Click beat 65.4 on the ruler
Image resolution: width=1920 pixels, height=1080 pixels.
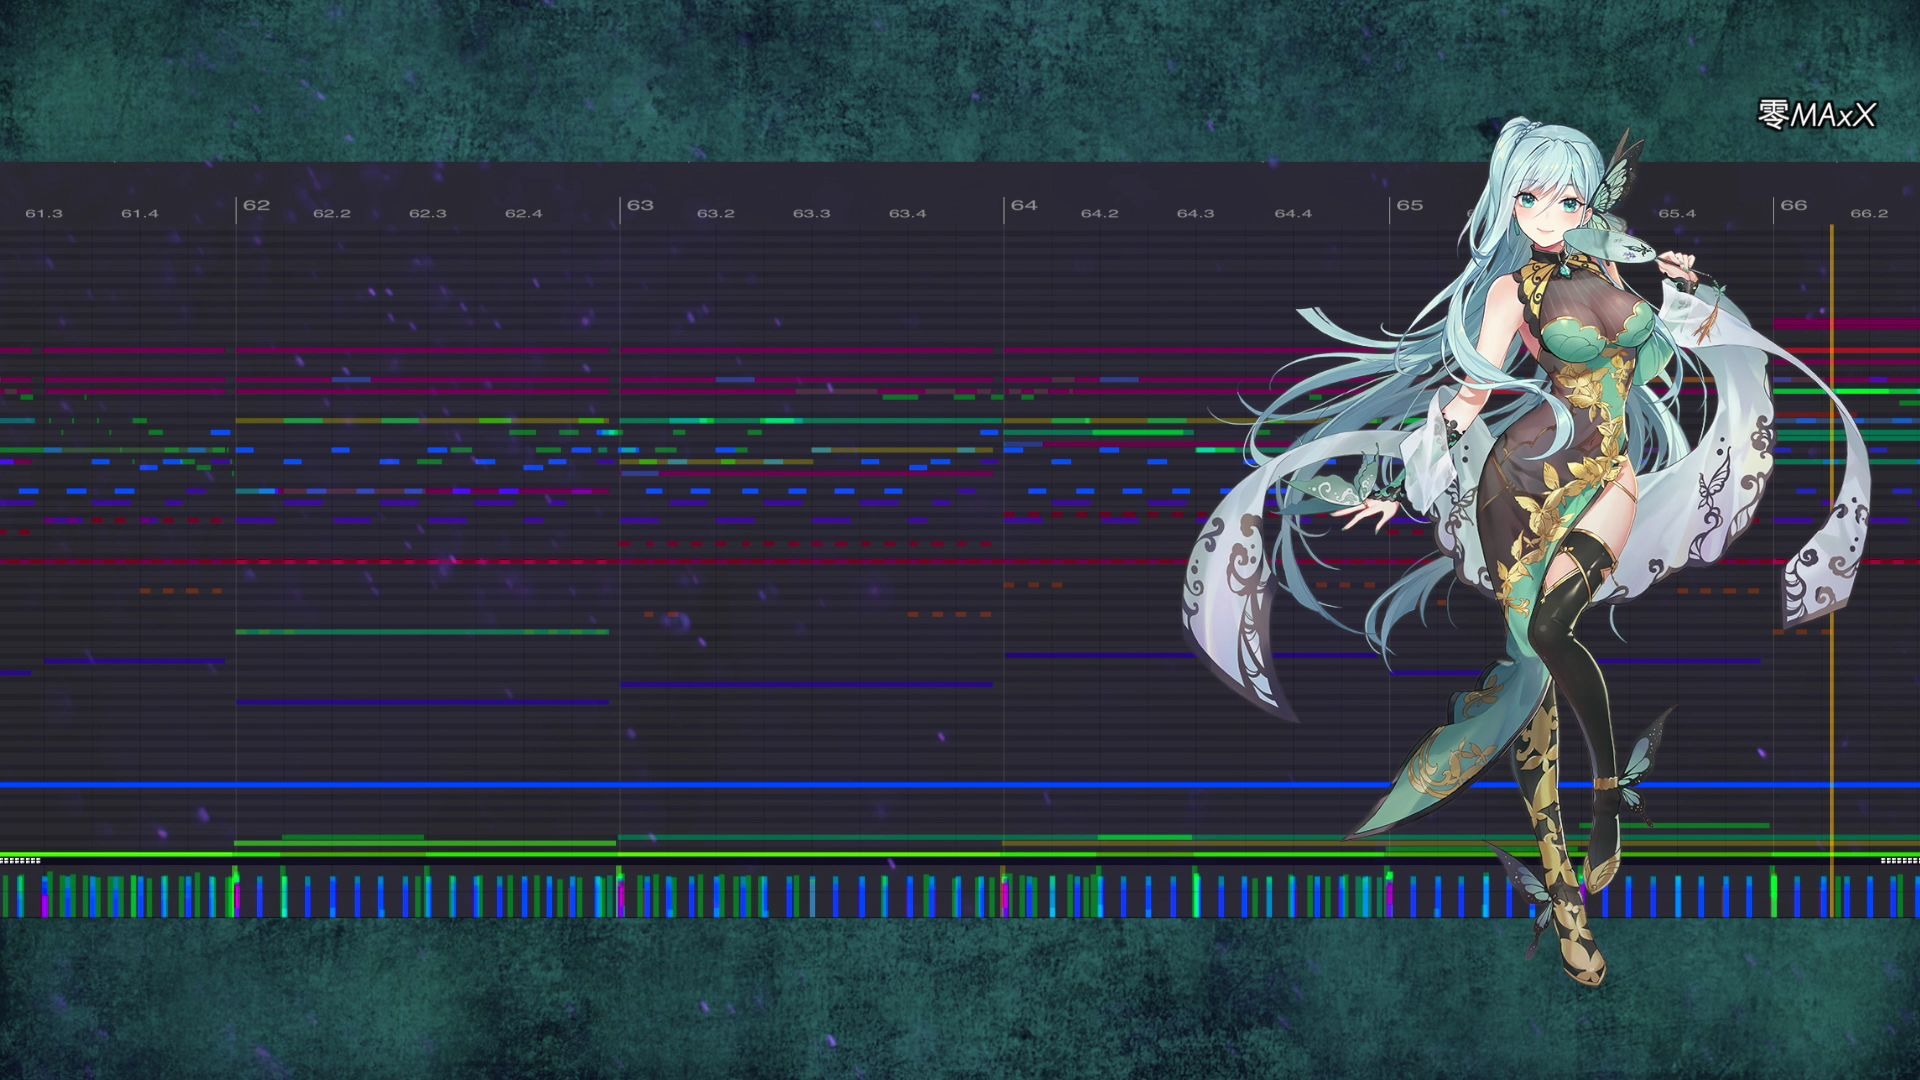coord(1677,214)
